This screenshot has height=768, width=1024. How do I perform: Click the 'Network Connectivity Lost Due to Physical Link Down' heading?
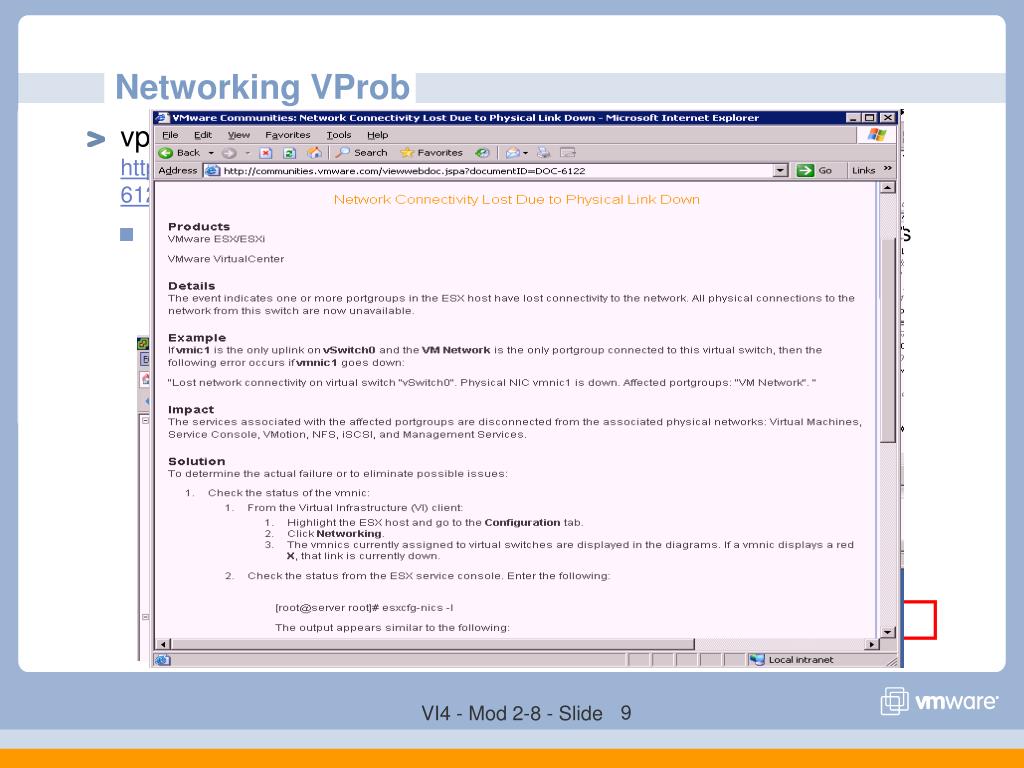(x=517, y=199)
